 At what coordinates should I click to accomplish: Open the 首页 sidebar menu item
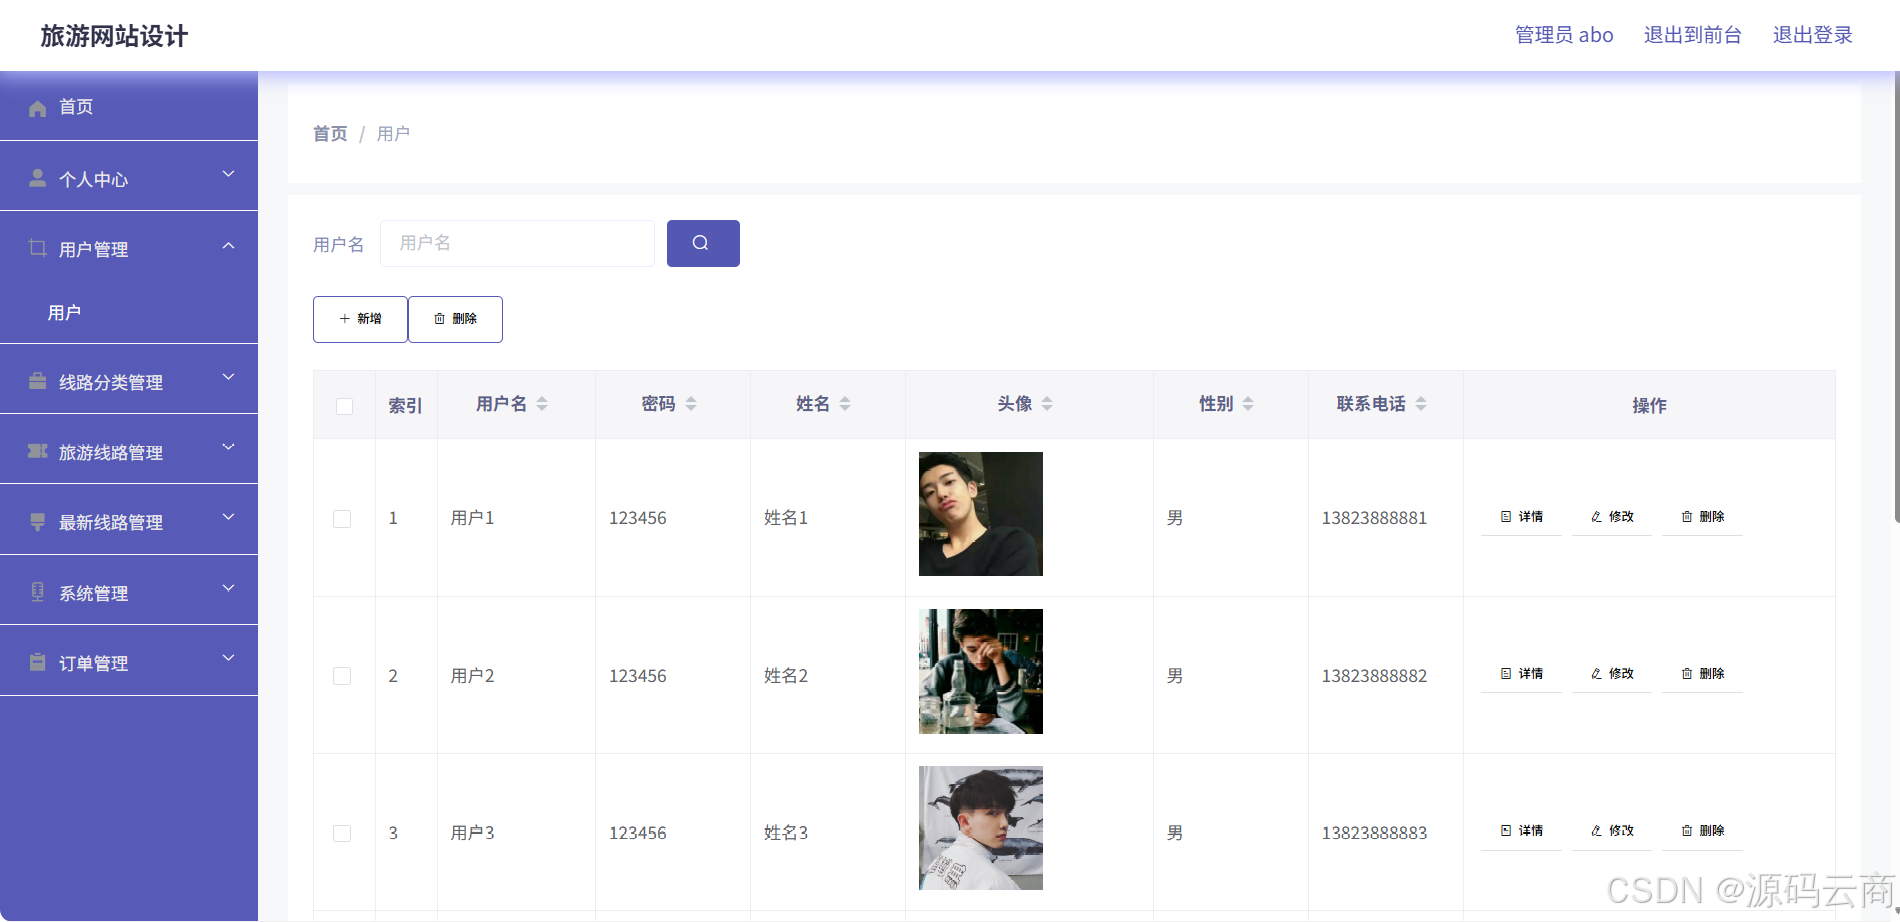click(x=129, y=106)
